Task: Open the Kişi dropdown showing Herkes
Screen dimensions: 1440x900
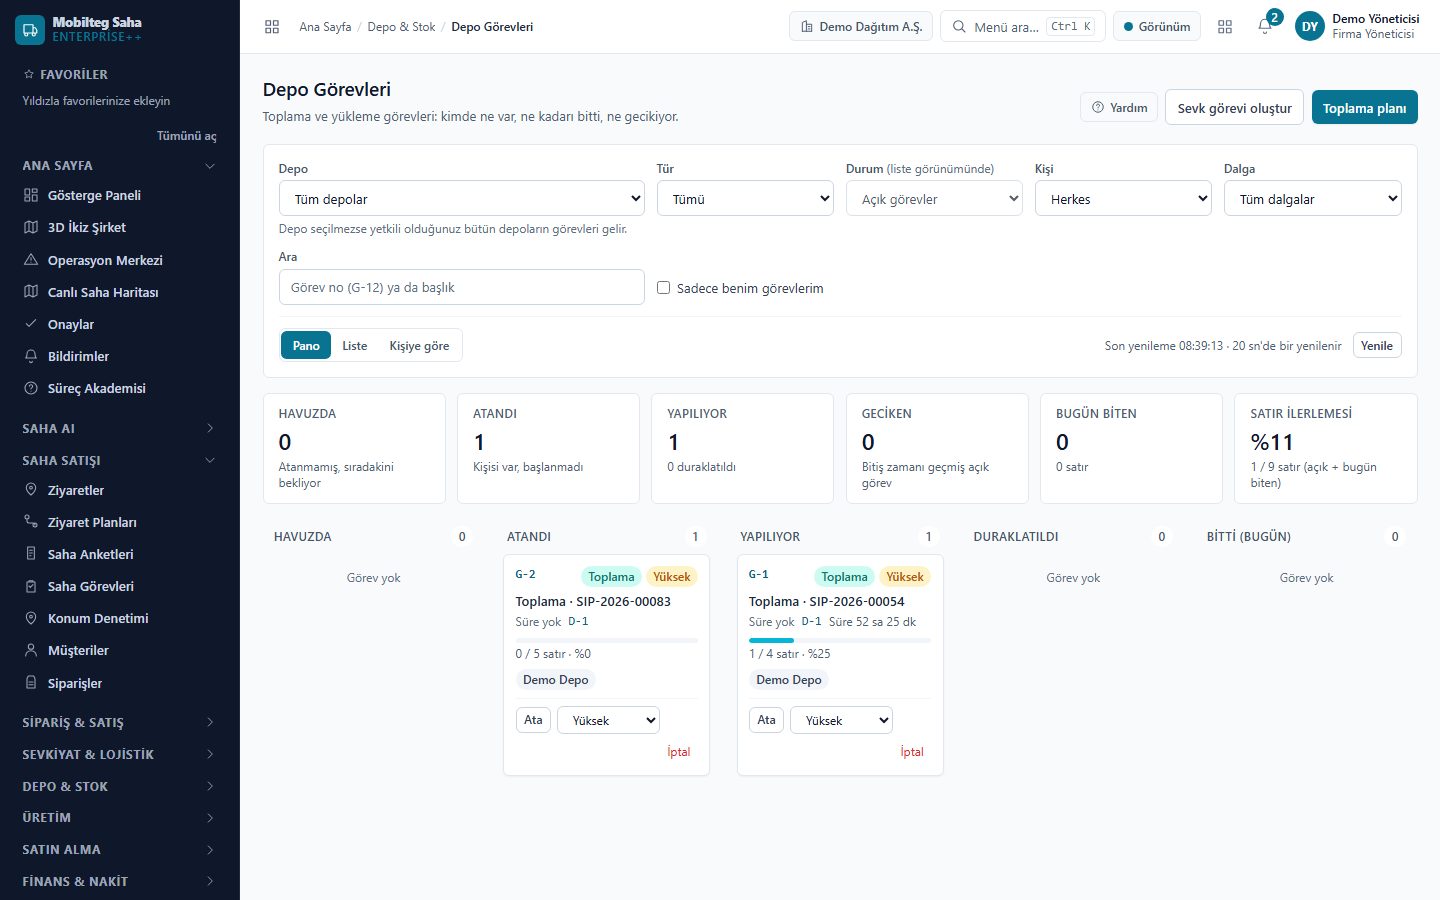Action: 1123,199
